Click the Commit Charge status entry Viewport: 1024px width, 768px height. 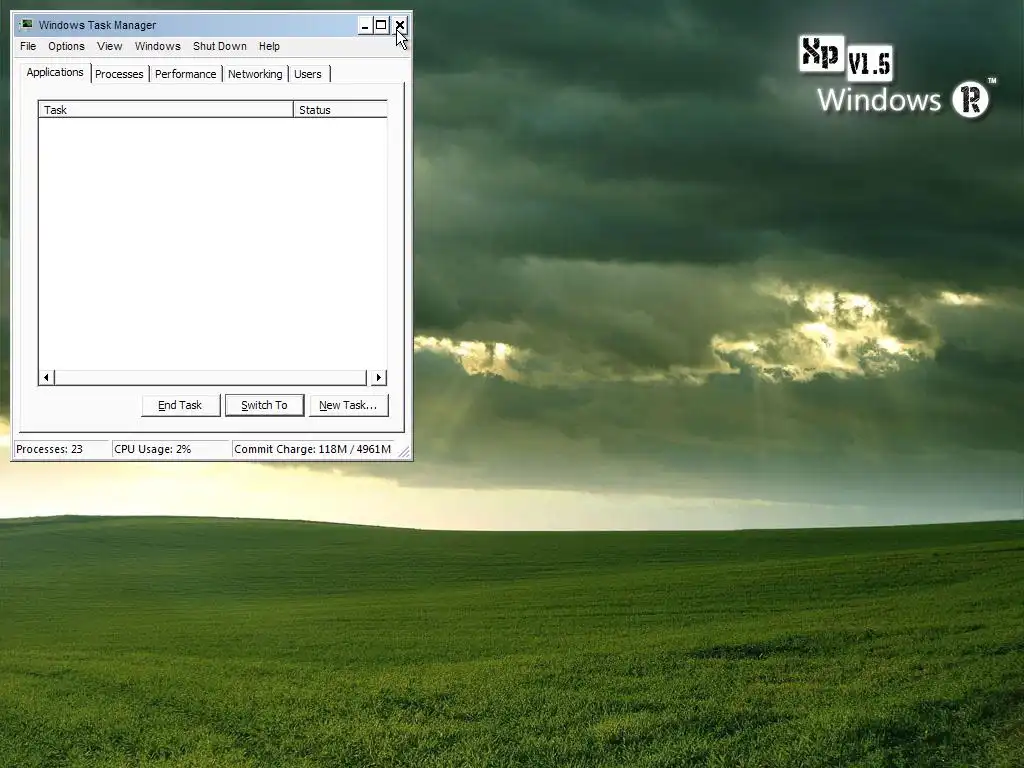click(x=313, y=449)
